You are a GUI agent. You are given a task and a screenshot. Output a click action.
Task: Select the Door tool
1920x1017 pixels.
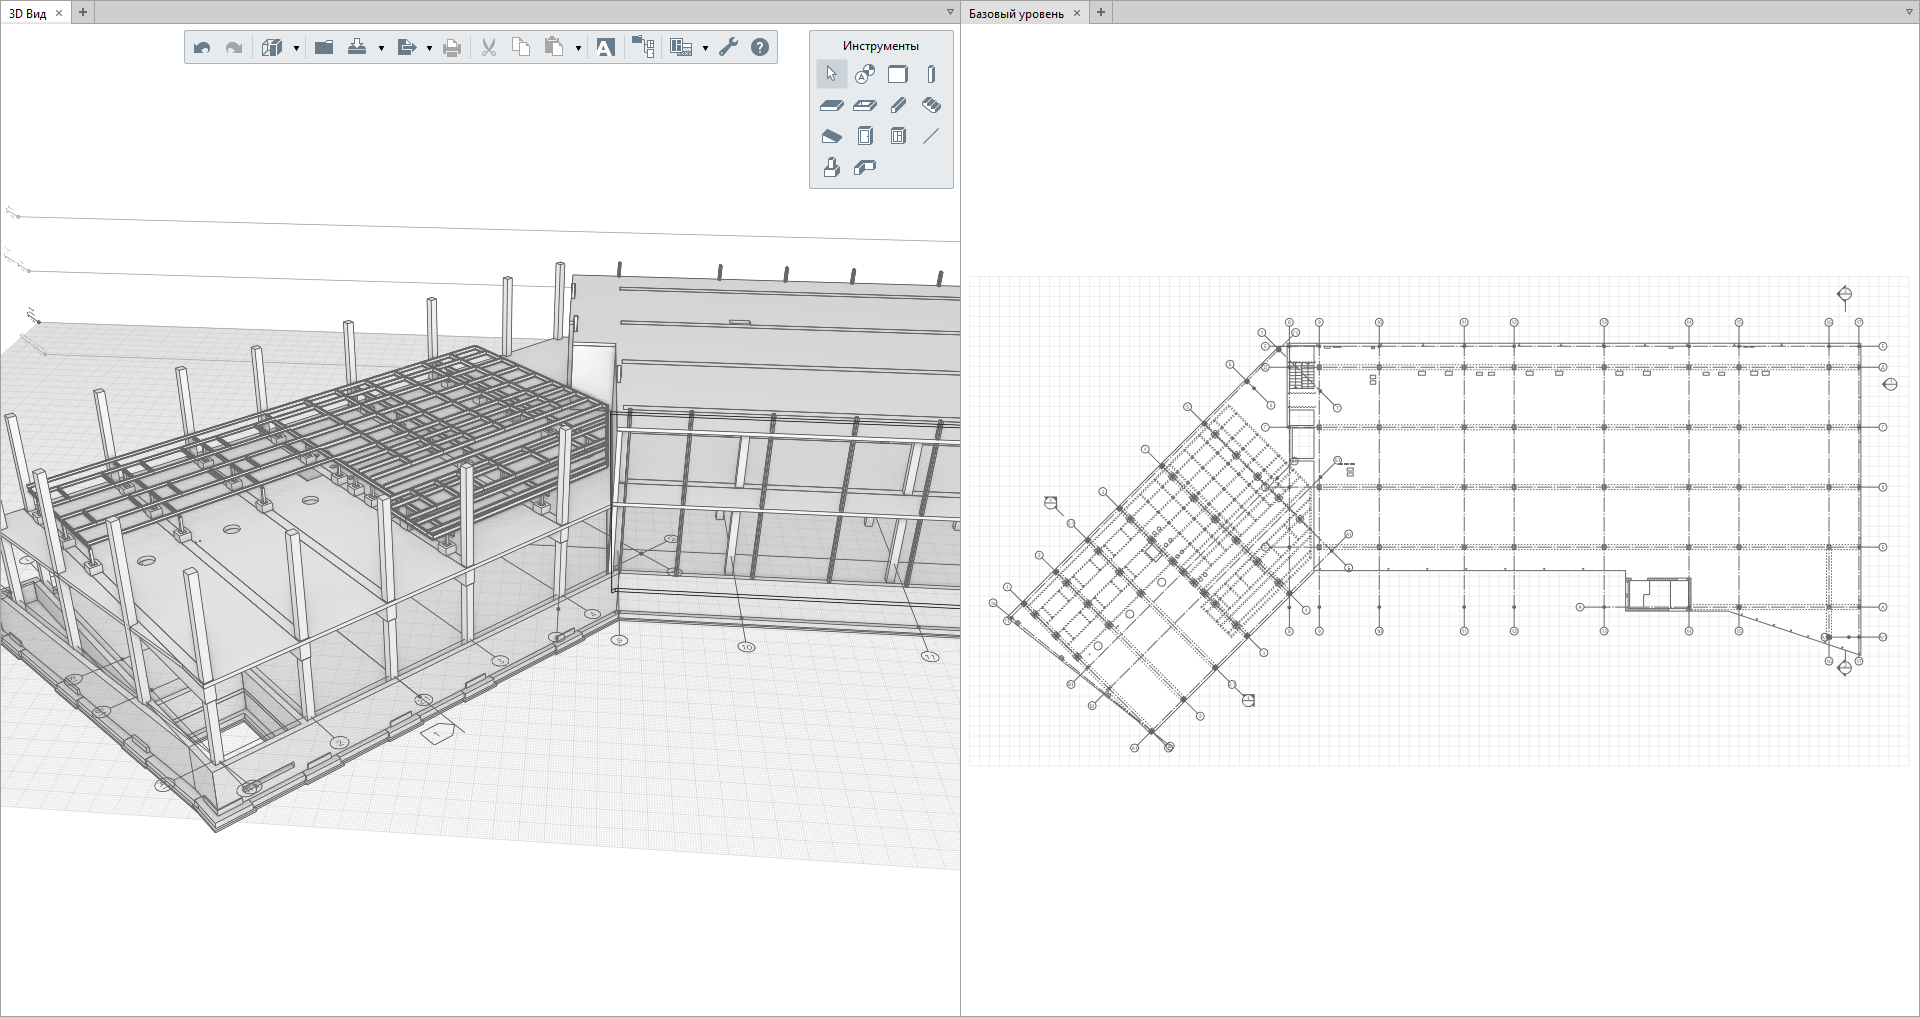point(865,136)
